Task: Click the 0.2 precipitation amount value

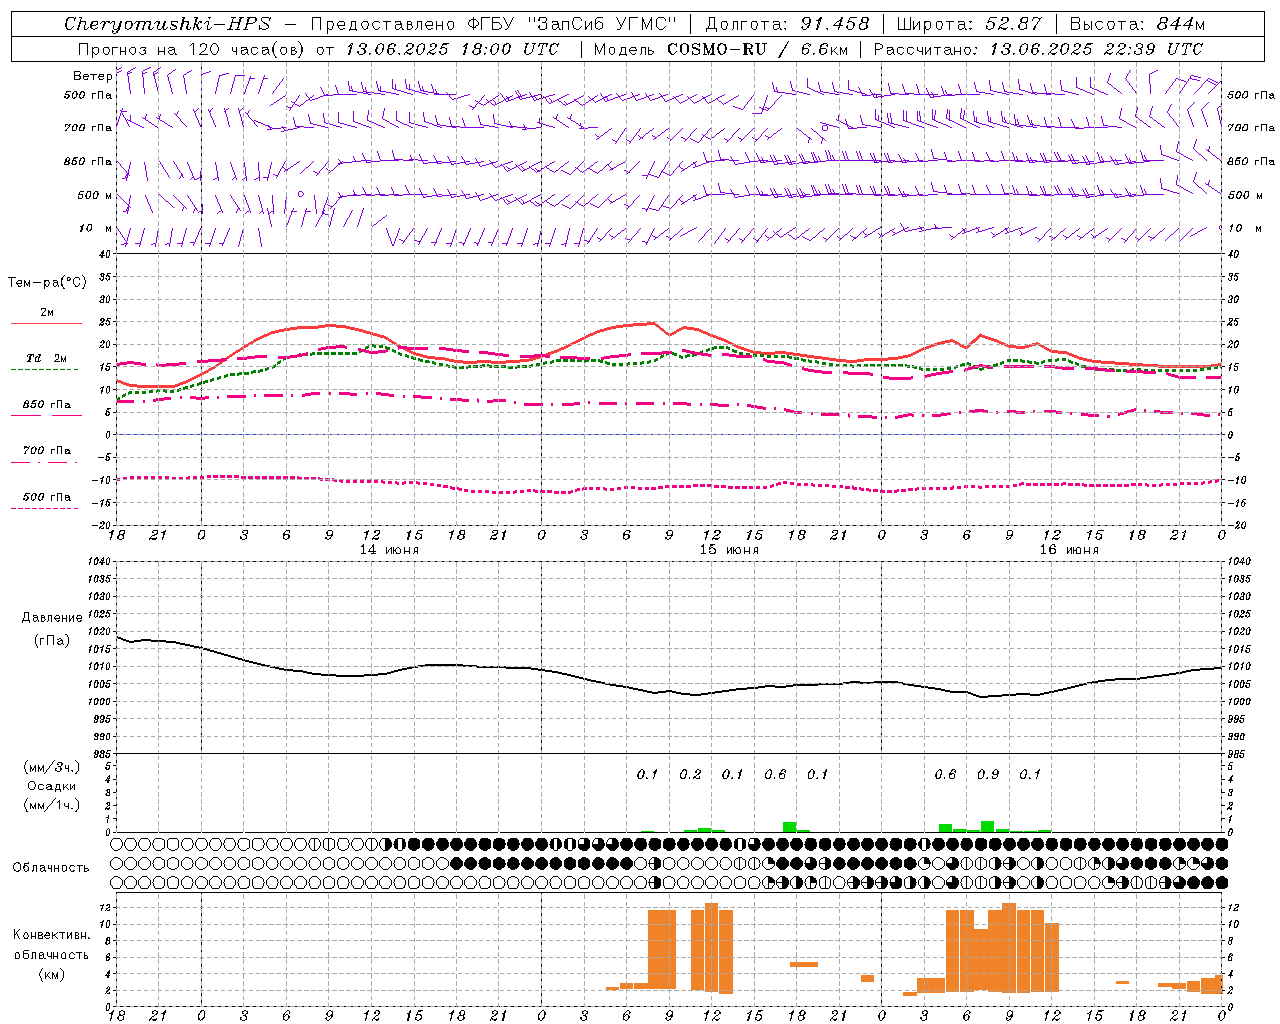Action: (x=690, y=774)
